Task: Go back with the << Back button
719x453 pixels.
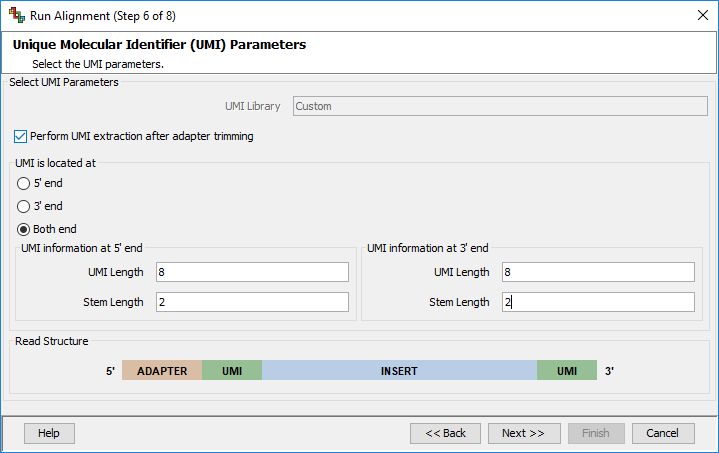Action: tap(445, 433)
